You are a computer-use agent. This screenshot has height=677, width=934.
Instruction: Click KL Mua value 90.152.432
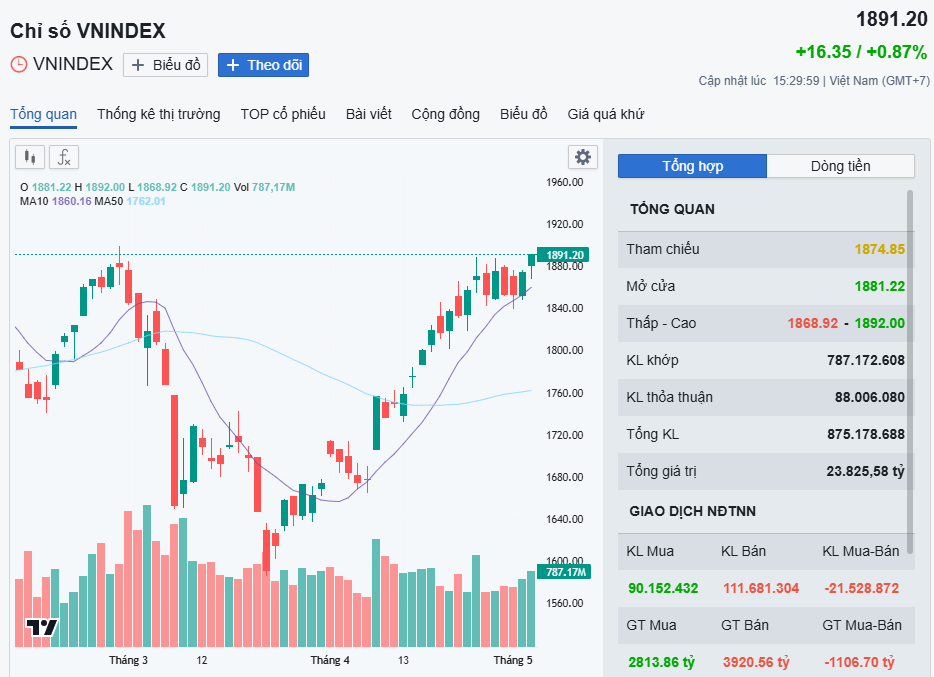tap(663, 588)
